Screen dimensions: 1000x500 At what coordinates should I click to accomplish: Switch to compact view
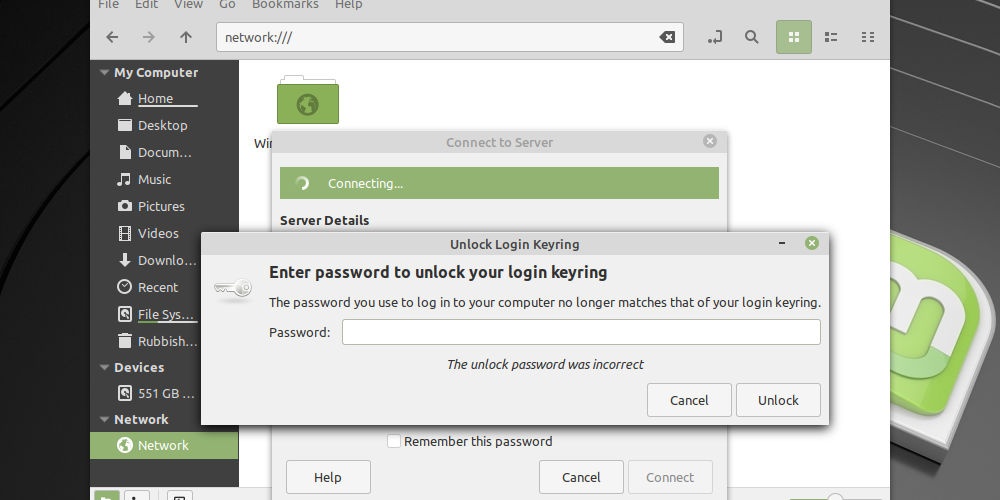(x=868, y=37)
